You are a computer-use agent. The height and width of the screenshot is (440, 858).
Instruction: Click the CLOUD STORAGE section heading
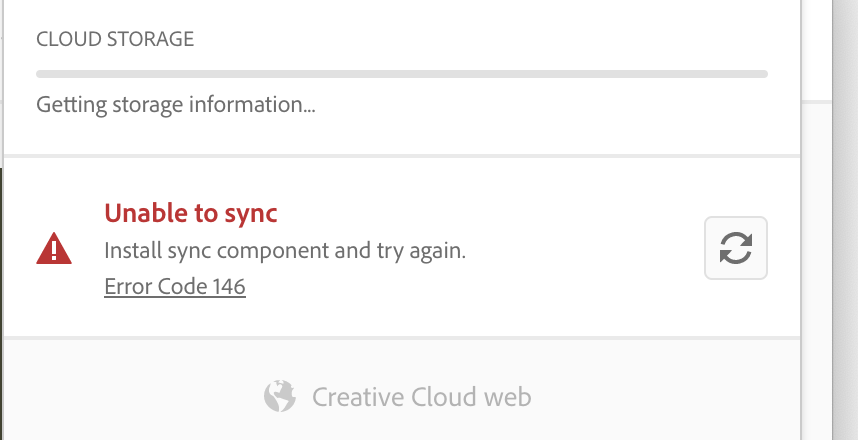tap(115, 40)
